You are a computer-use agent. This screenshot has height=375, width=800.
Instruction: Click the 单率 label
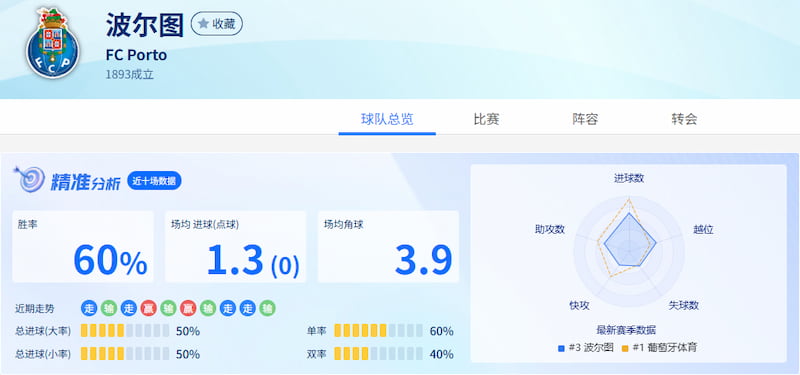316,332
